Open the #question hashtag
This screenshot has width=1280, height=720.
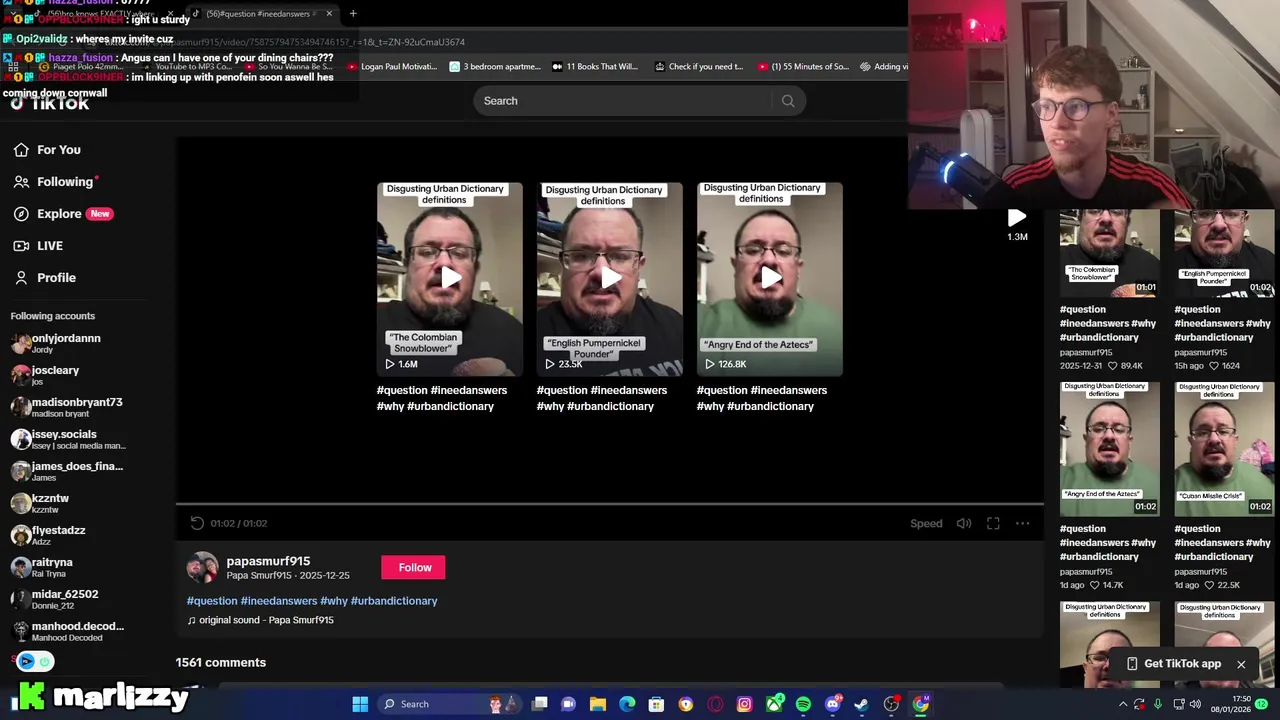click(212, 601)
